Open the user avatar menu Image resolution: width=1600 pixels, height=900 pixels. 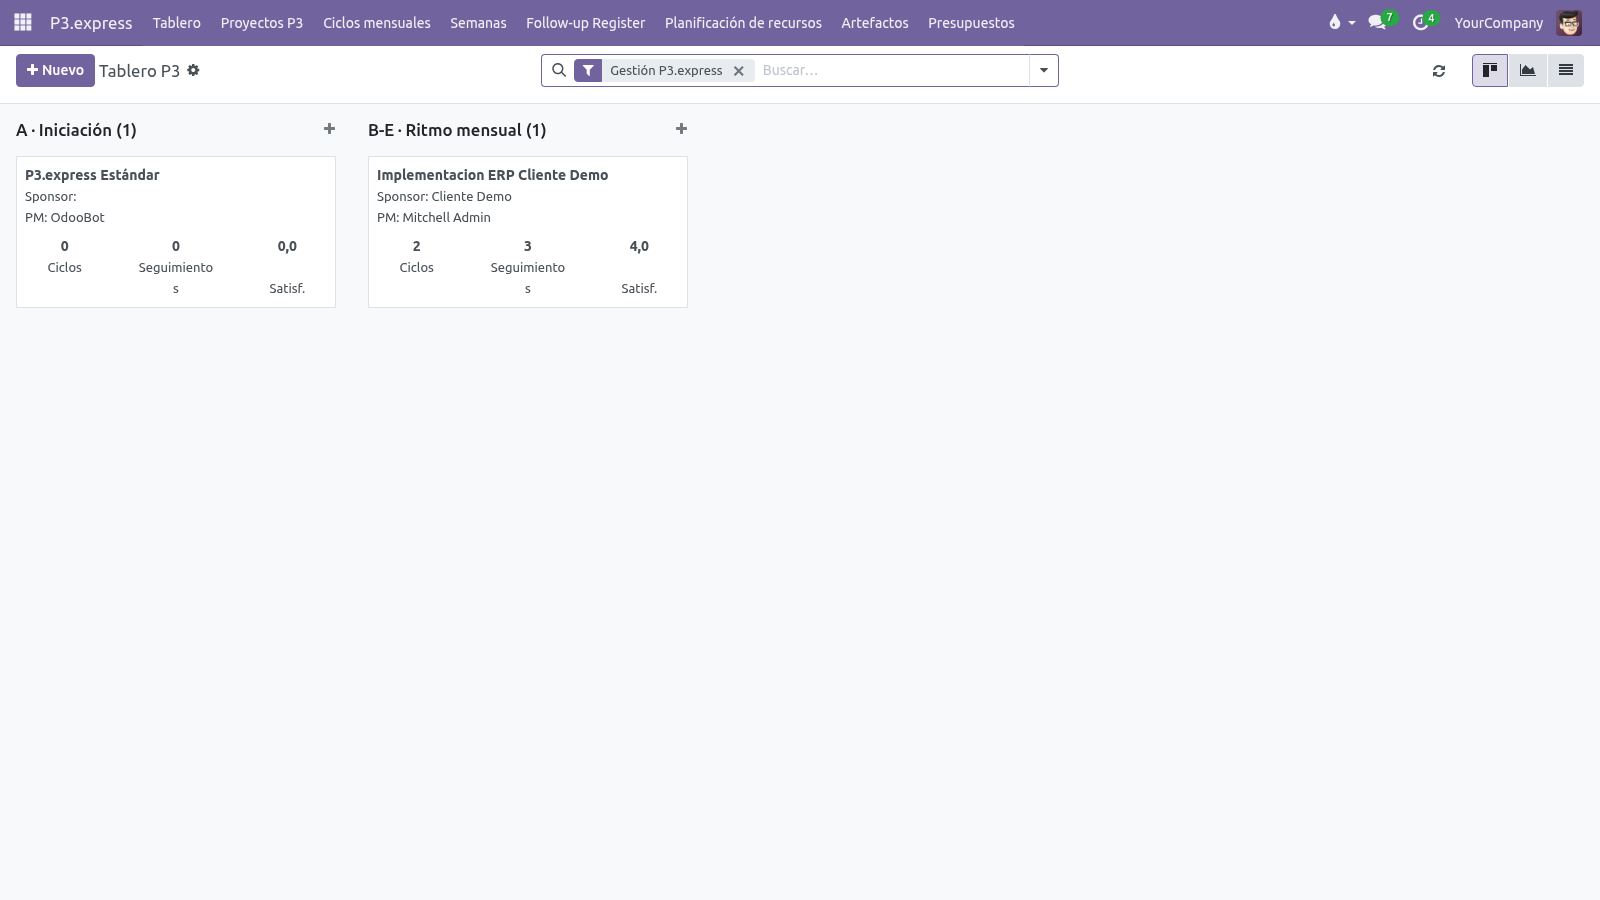click(x=1569, y=23)
